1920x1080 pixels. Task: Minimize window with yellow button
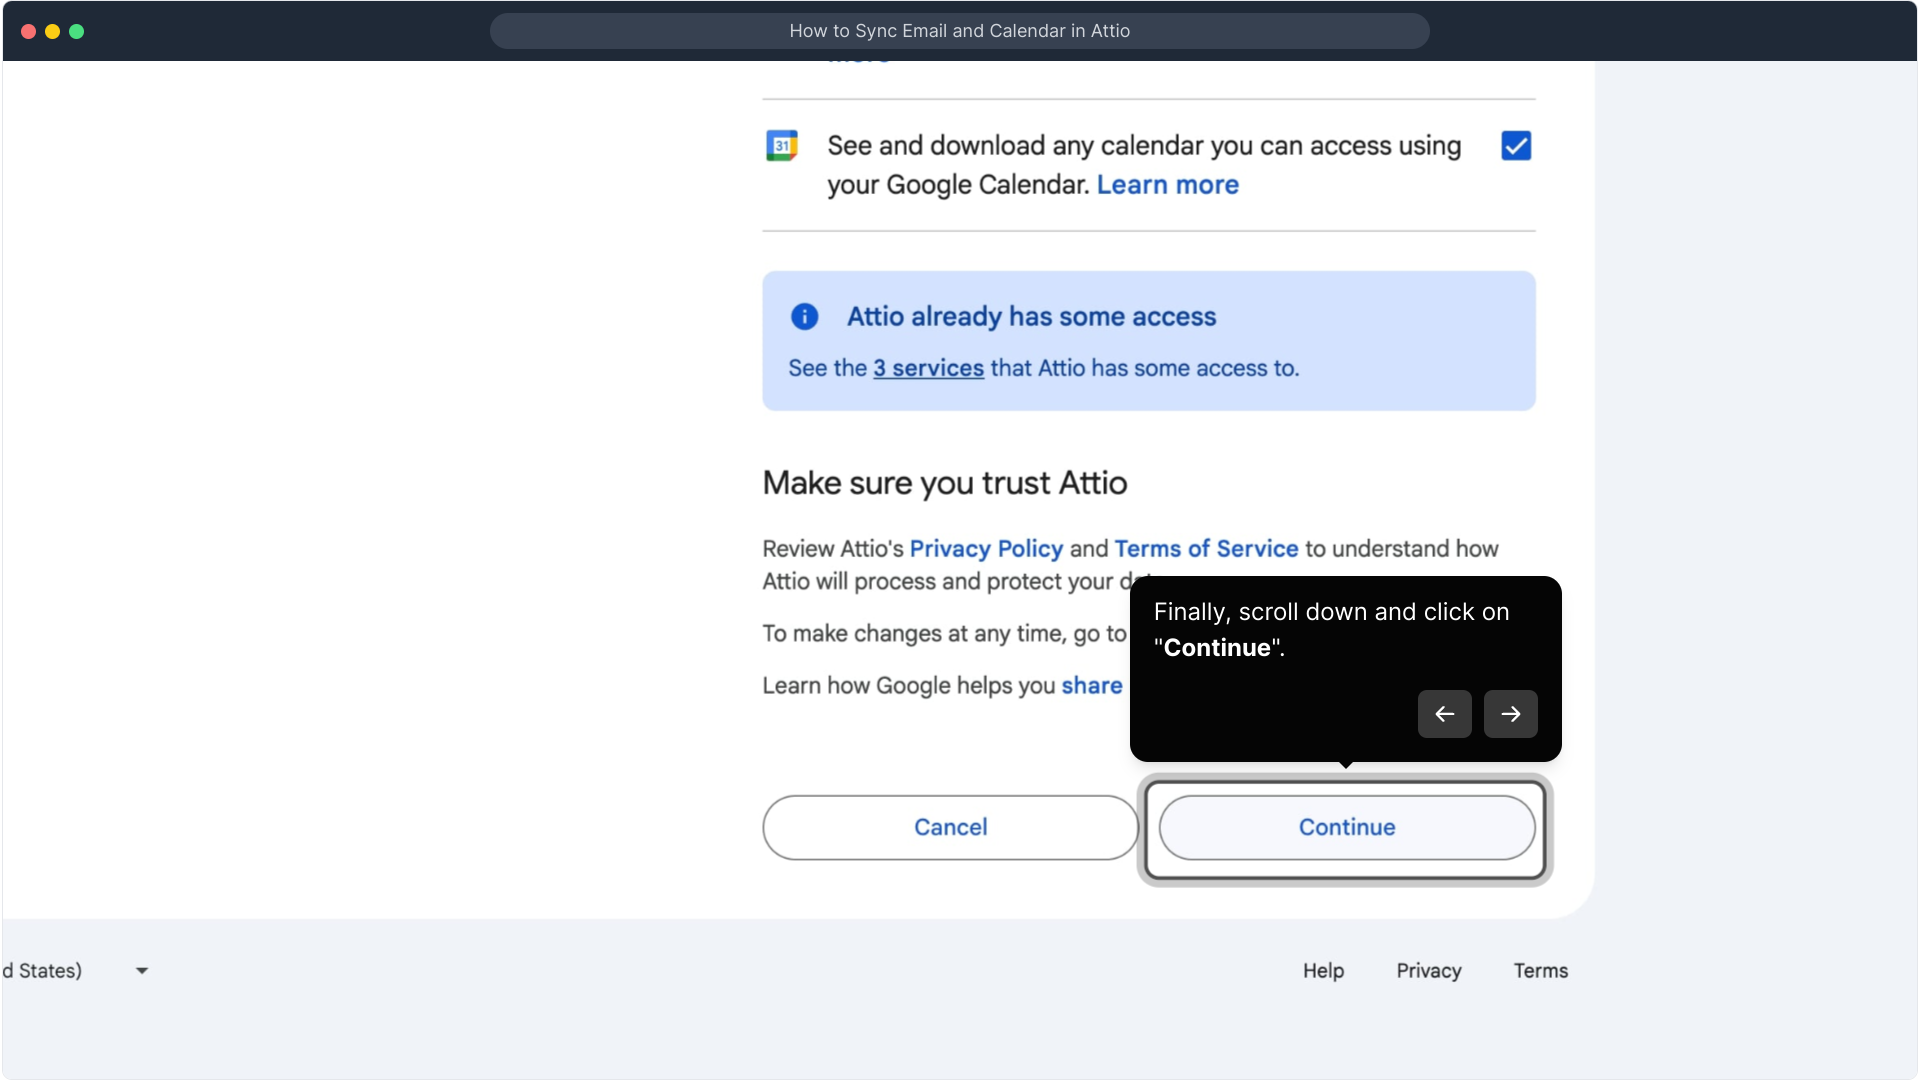(53, 32)
